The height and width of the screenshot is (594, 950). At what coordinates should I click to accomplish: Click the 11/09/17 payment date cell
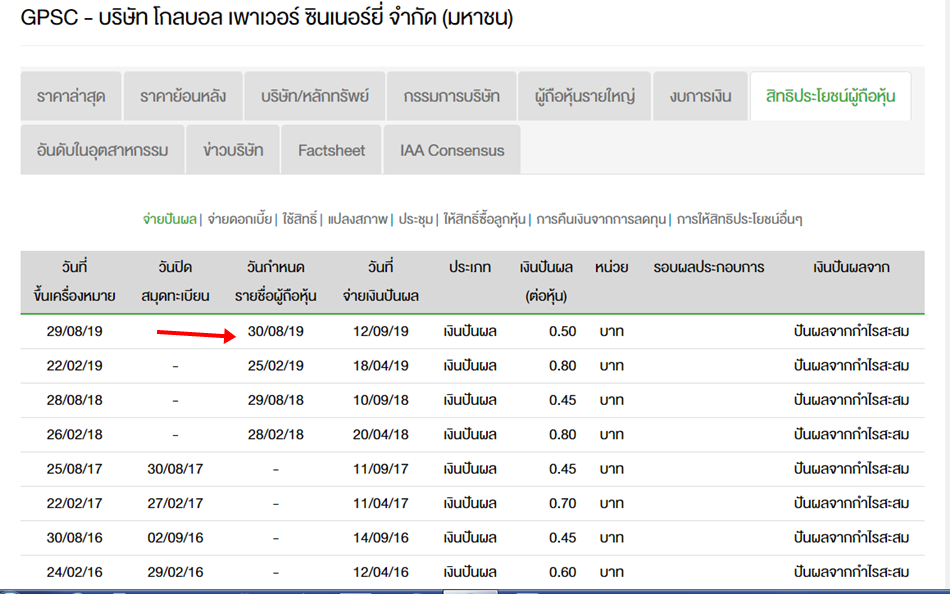(380, 469)
